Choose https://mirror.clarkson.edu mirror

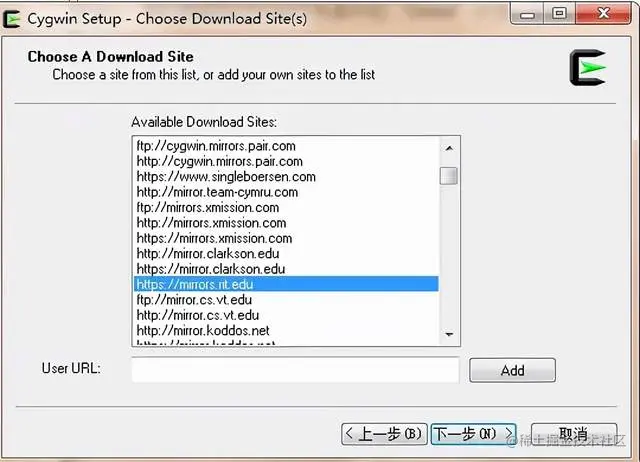[x=286, y=269]
